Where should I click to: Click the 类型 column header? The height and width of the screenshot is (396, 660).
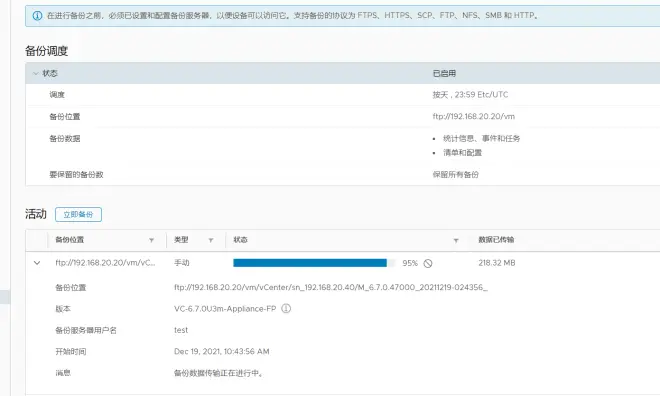pos(181,240)
